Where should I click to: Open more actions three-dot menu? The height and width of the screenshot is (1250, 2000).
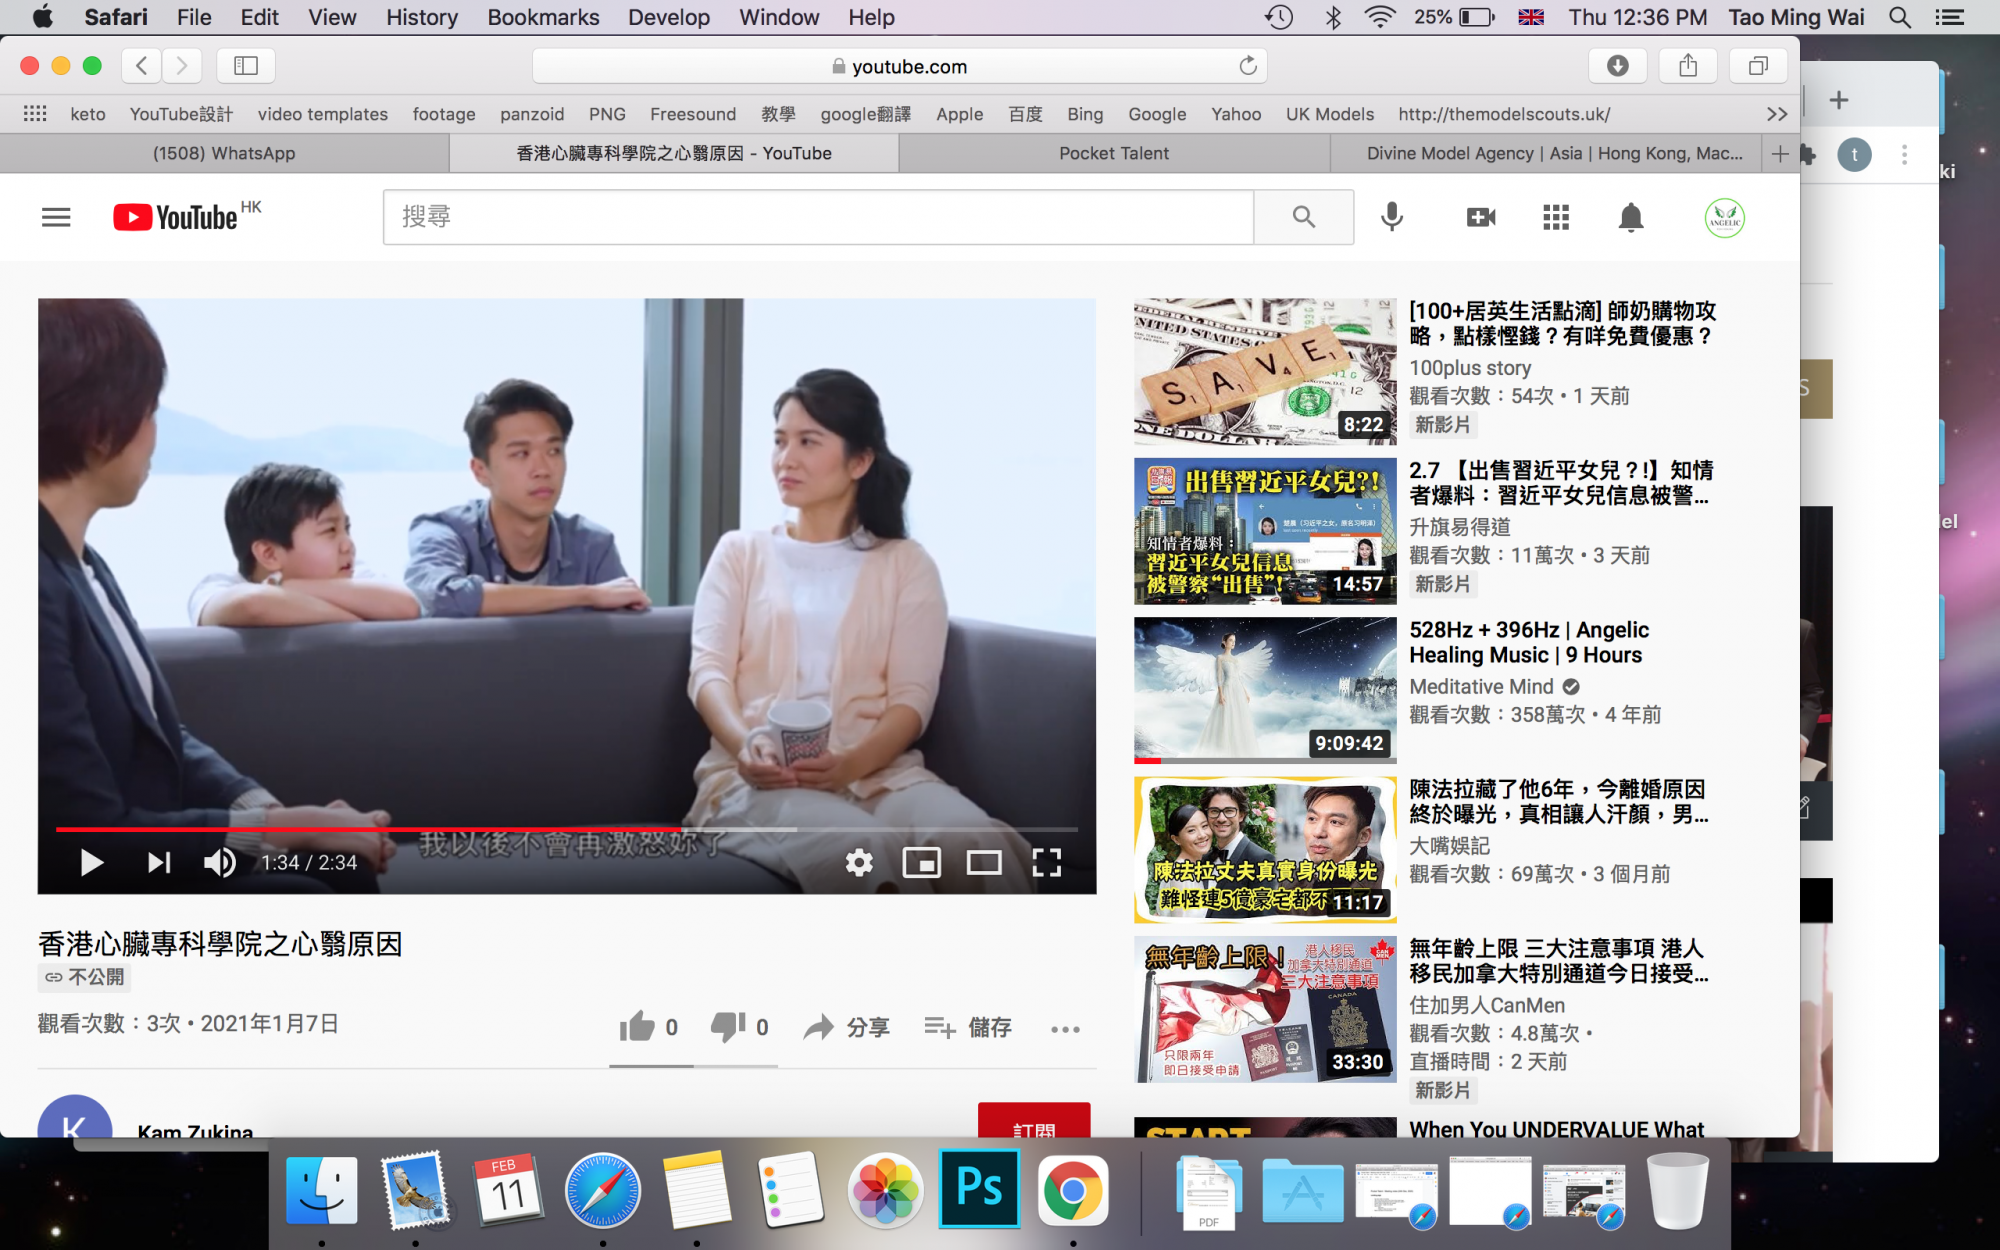[1065, 1029]
